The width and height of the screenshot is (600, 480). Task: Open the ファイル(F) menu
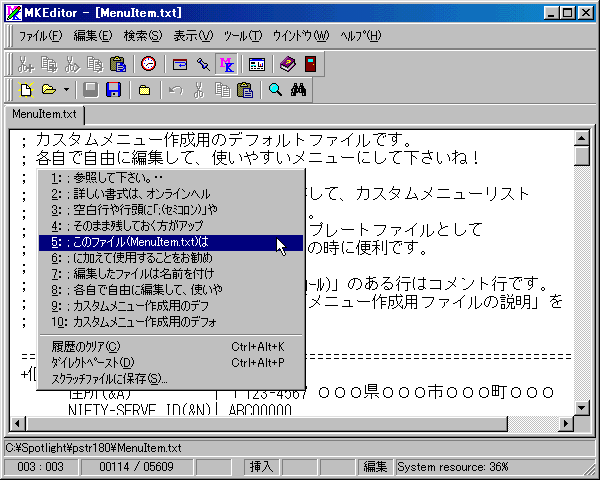click(x=41, y=36)
